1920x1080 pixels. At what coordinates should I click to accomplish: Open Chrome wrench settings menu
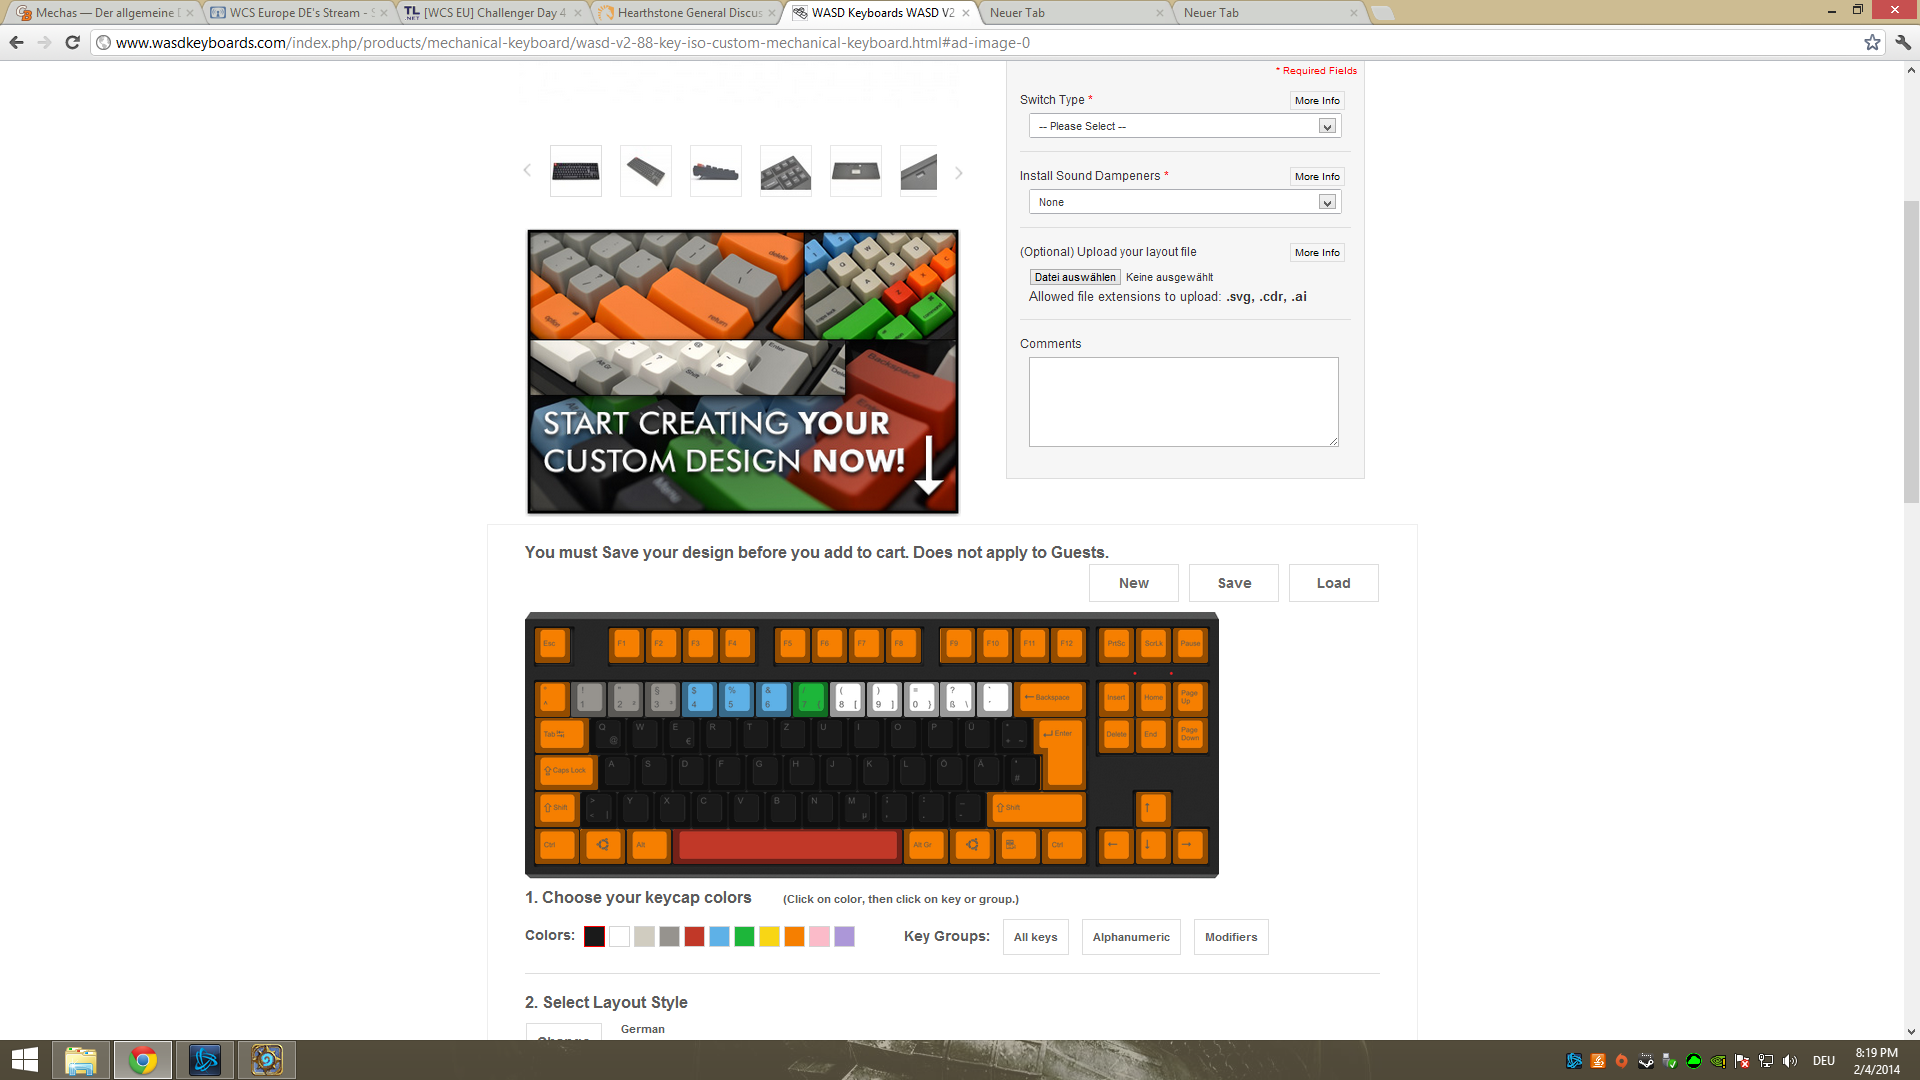click(1902, 42)
